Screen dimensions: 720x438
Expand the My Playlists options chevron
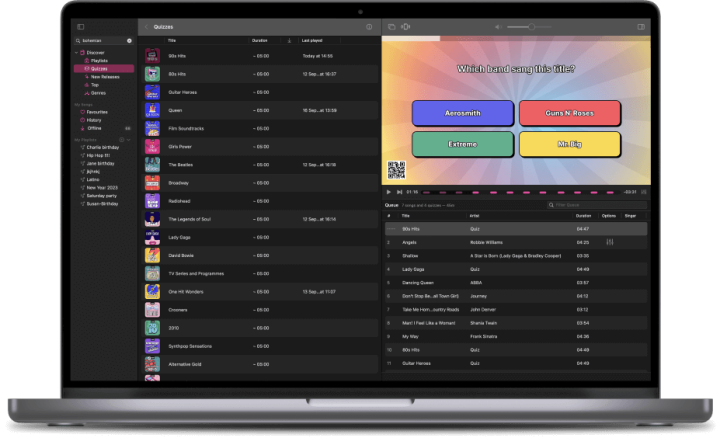[x=127, y=139]
